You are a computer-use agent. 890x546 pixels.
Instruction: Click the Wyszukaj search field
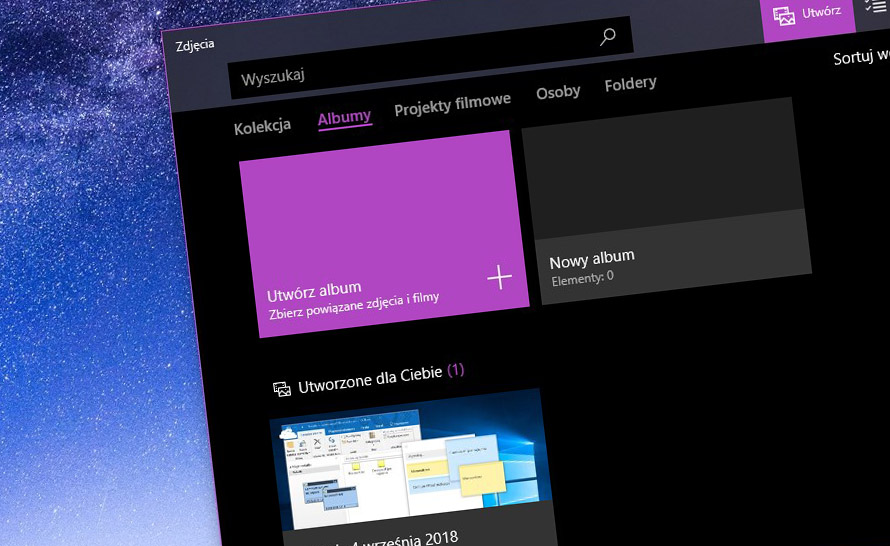tap(430, 60)
